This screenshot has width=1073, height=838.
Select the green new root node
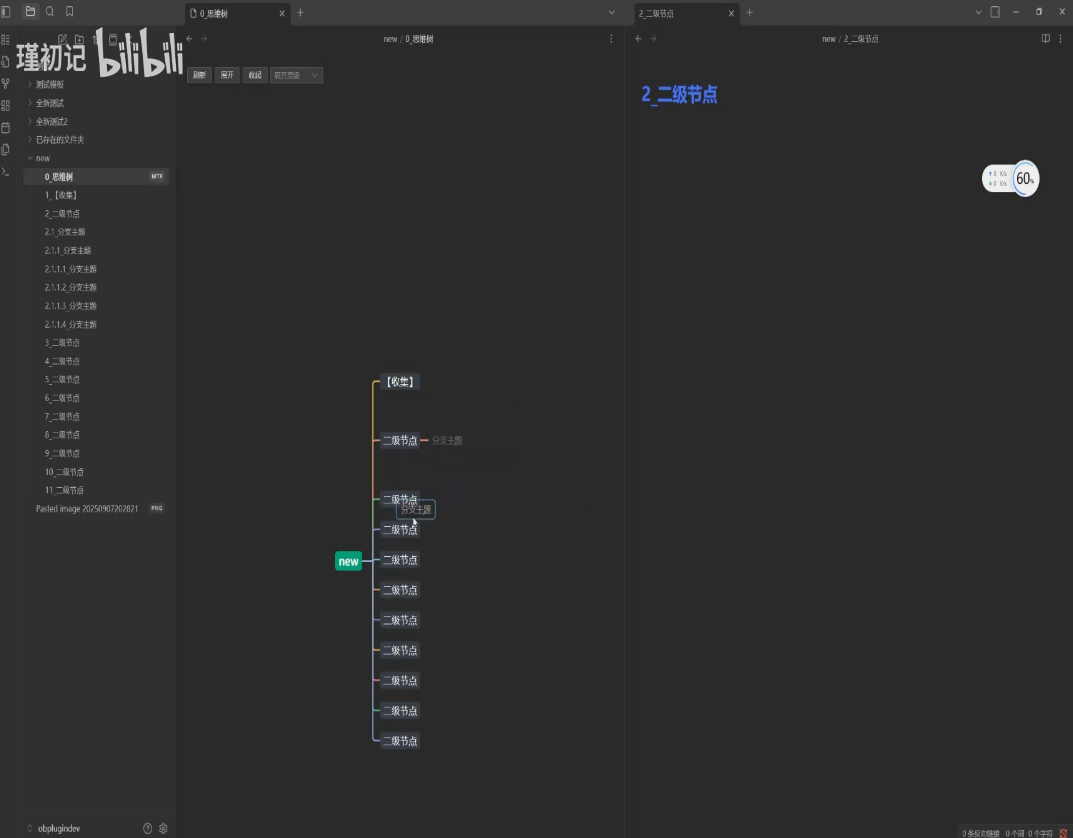click(348, 562)
